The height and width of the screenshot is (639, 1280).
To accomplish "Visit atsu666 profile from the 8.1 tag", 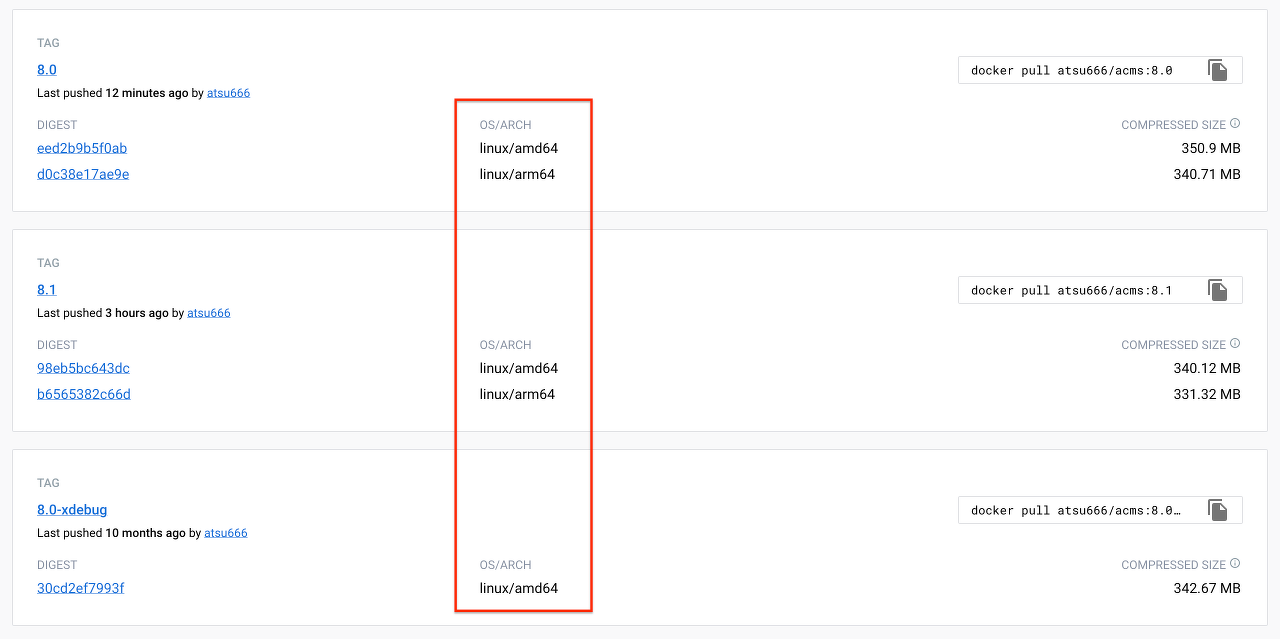I will click(x=209, y=313).
